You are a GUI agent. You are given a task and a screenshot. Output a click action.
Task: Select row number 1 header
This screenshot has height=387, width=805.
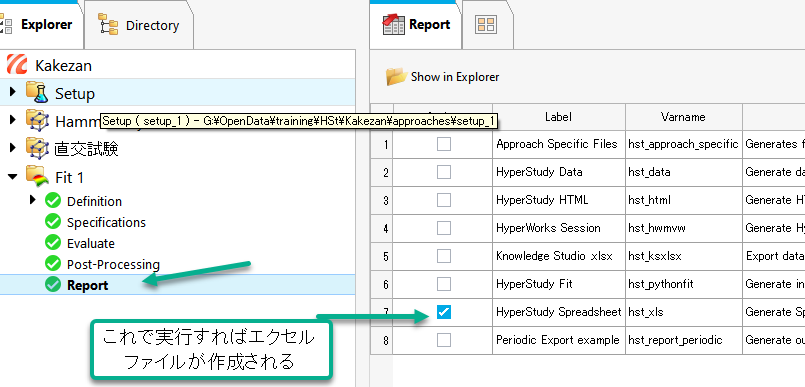pyautogui.click(x=381, y=144)
